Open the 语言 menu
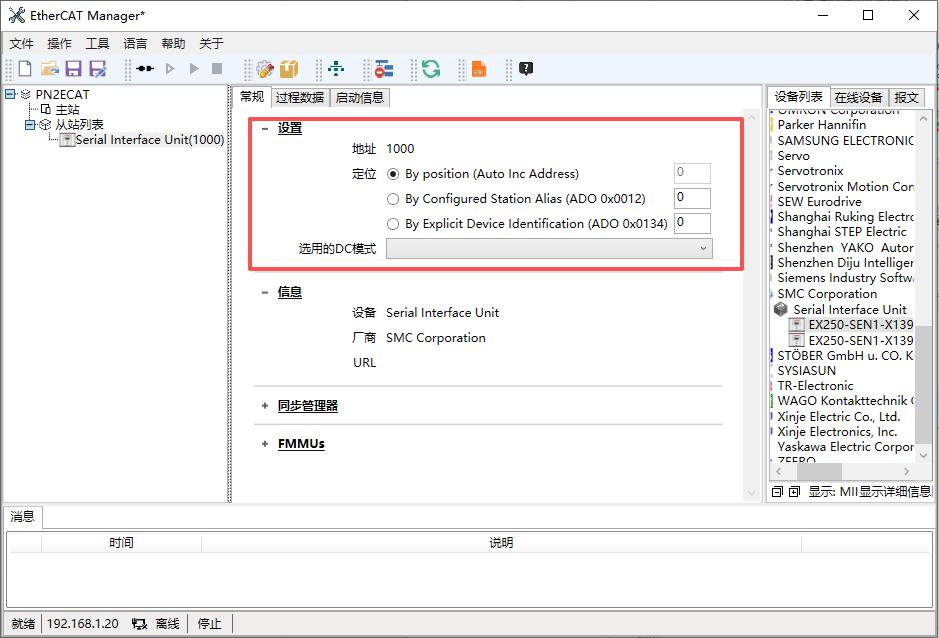Image resolution: width=939 pixels, height=638 pixels. [135, 44]
